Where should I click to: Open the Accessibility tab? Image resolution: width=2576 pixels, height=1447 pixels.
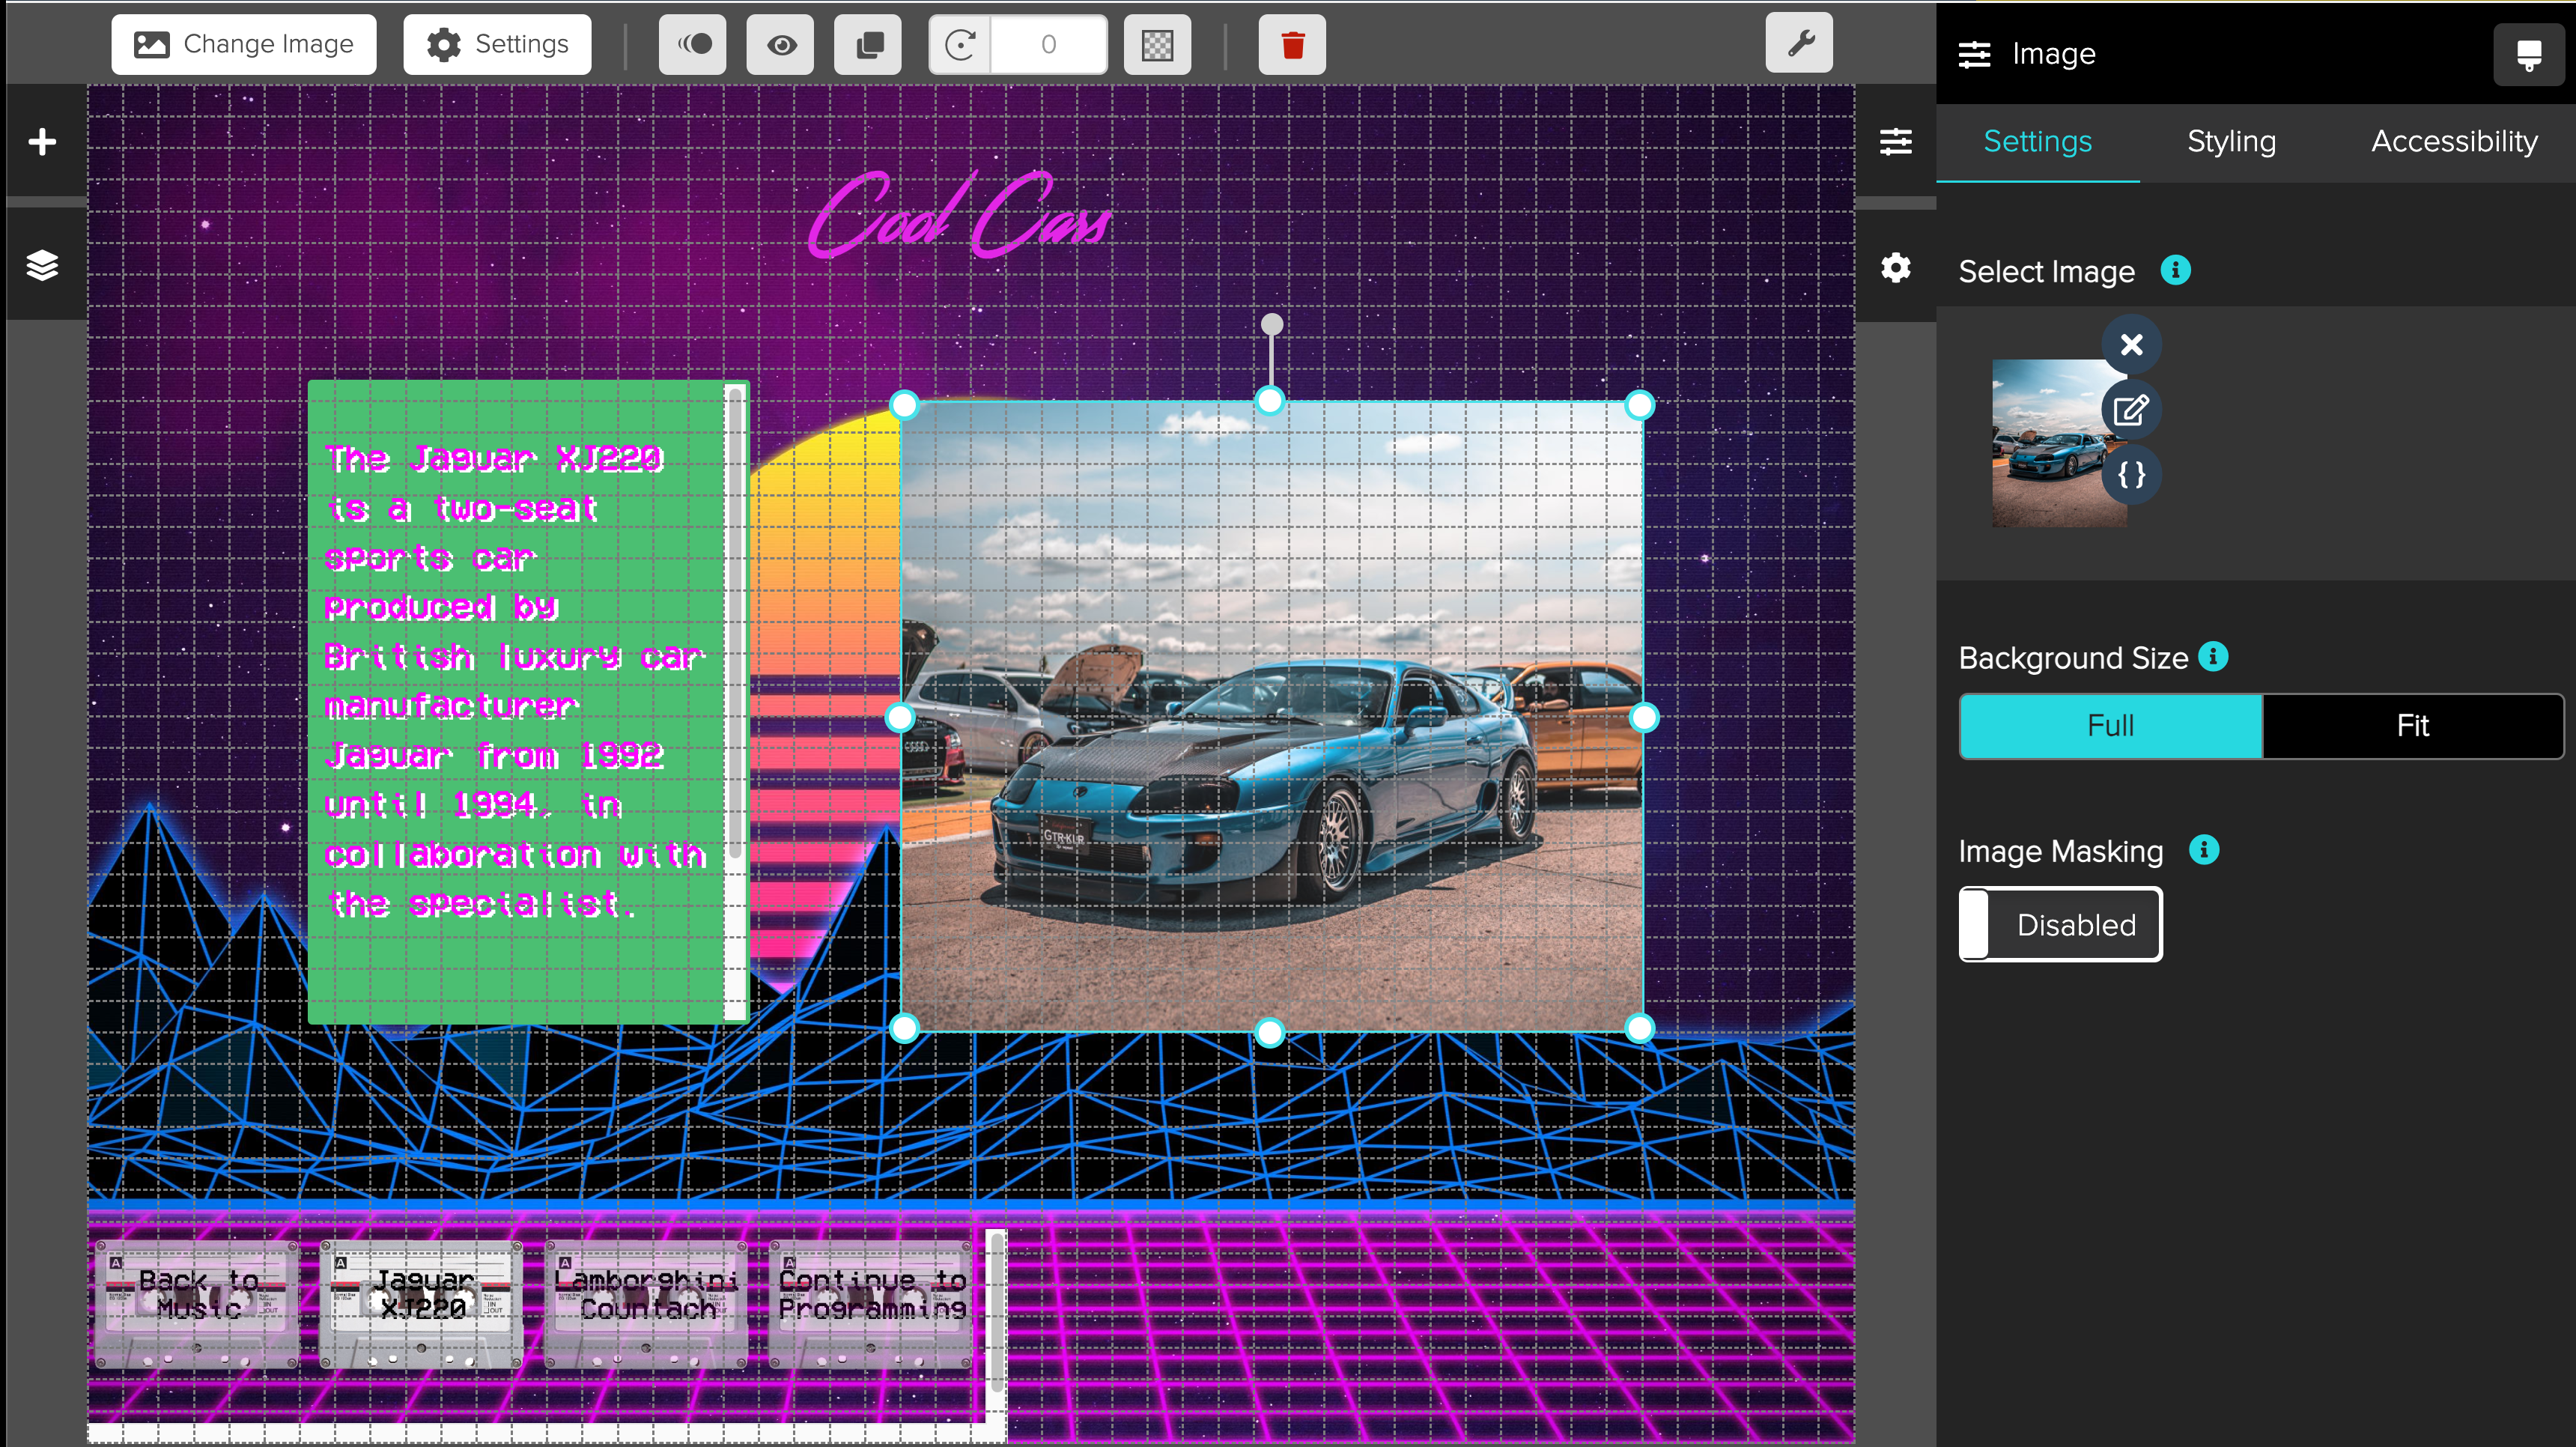(2454, 141)
